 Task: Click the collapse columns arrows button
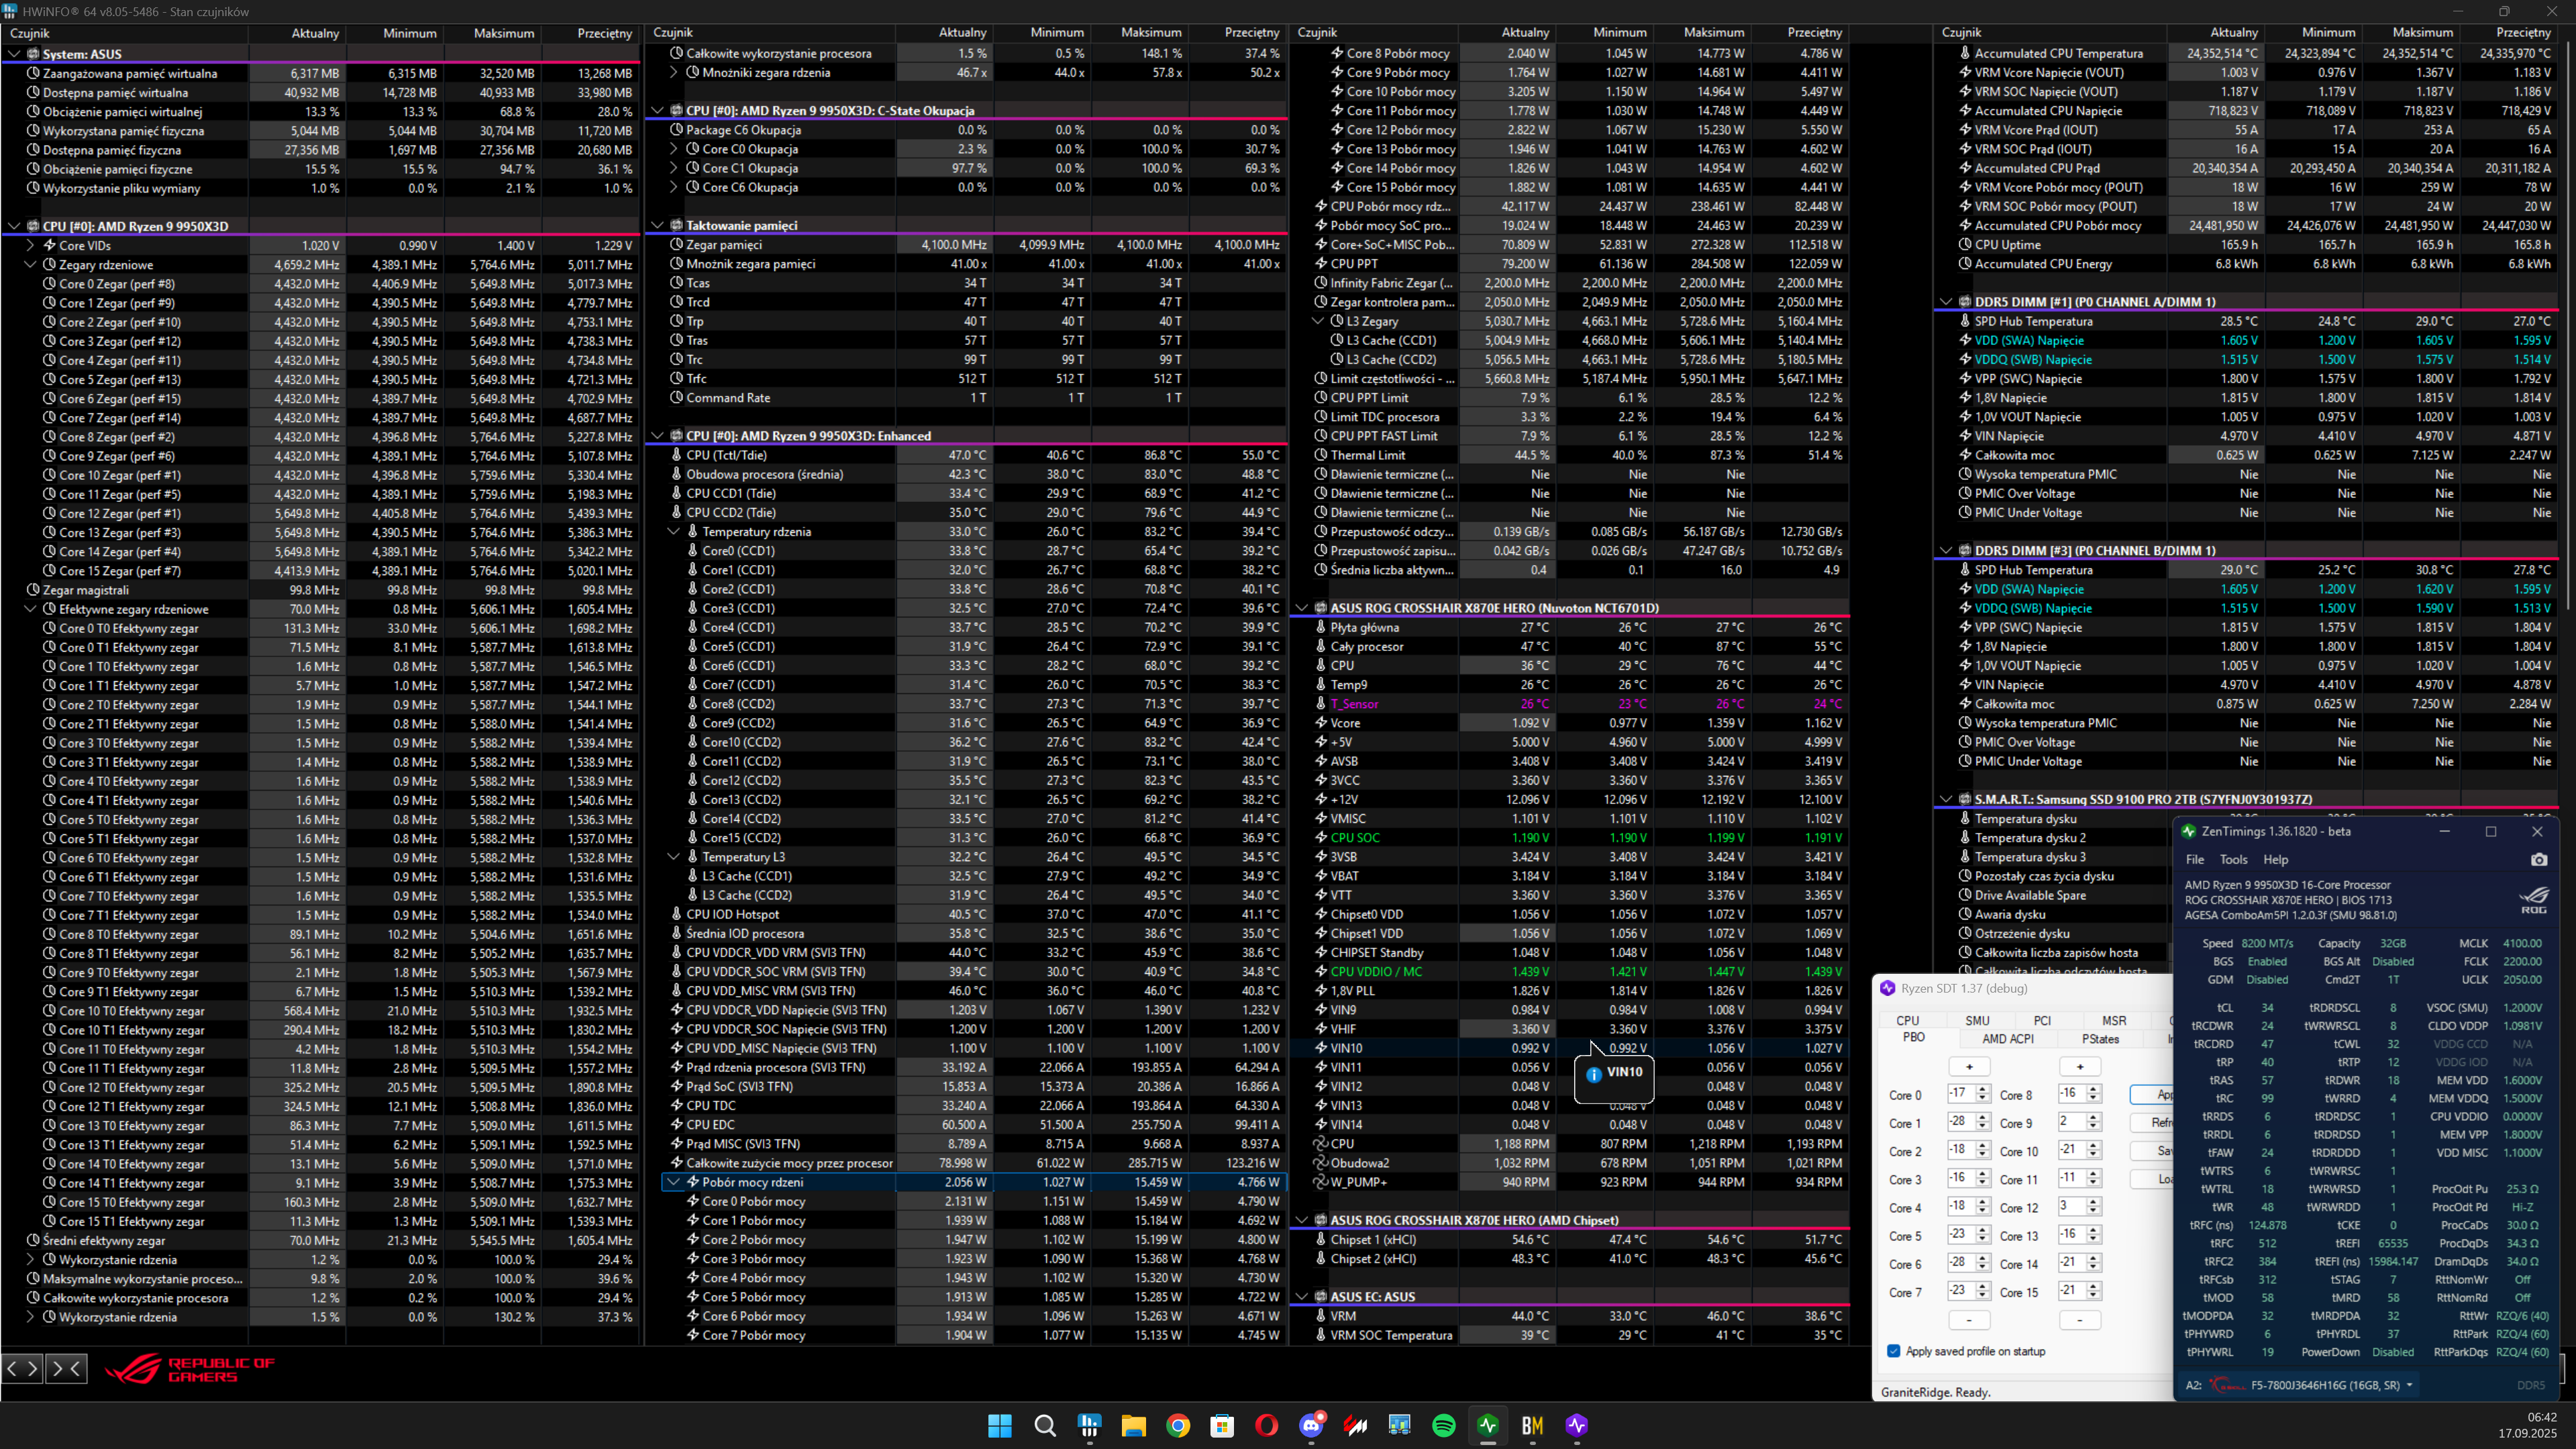[66, 1368]
